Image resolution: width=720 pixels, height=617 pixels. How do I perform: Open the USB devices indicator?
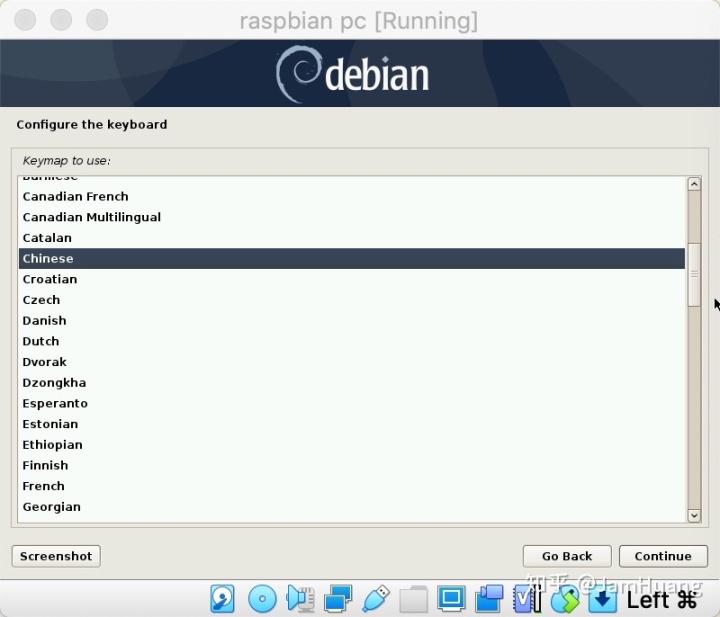[x=376, y=599]
